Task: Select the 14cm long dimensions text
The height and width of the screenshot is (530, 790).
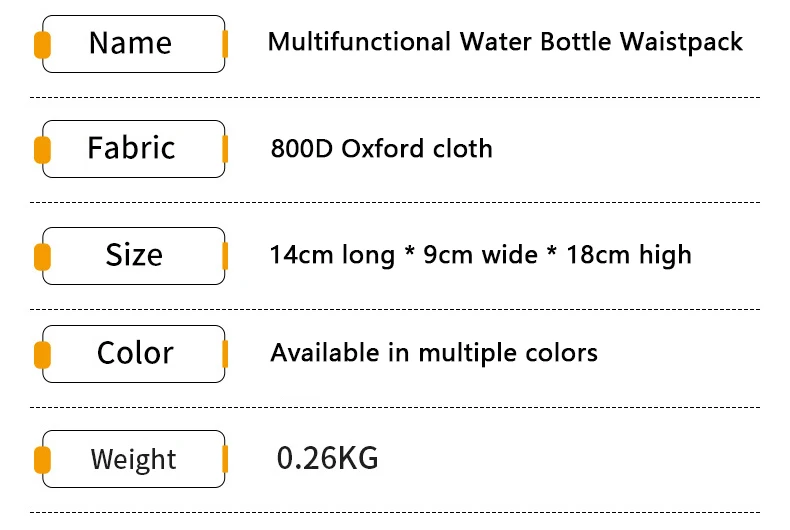Action: (480, 255)
